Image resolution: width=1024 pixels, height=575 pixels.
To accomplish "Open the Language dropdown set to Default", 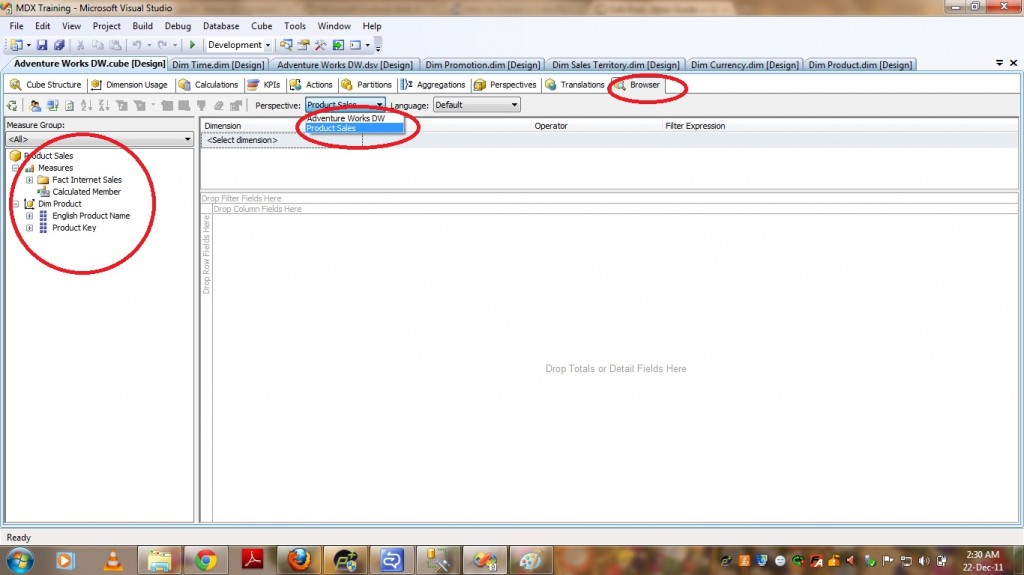I will [515, 105].
